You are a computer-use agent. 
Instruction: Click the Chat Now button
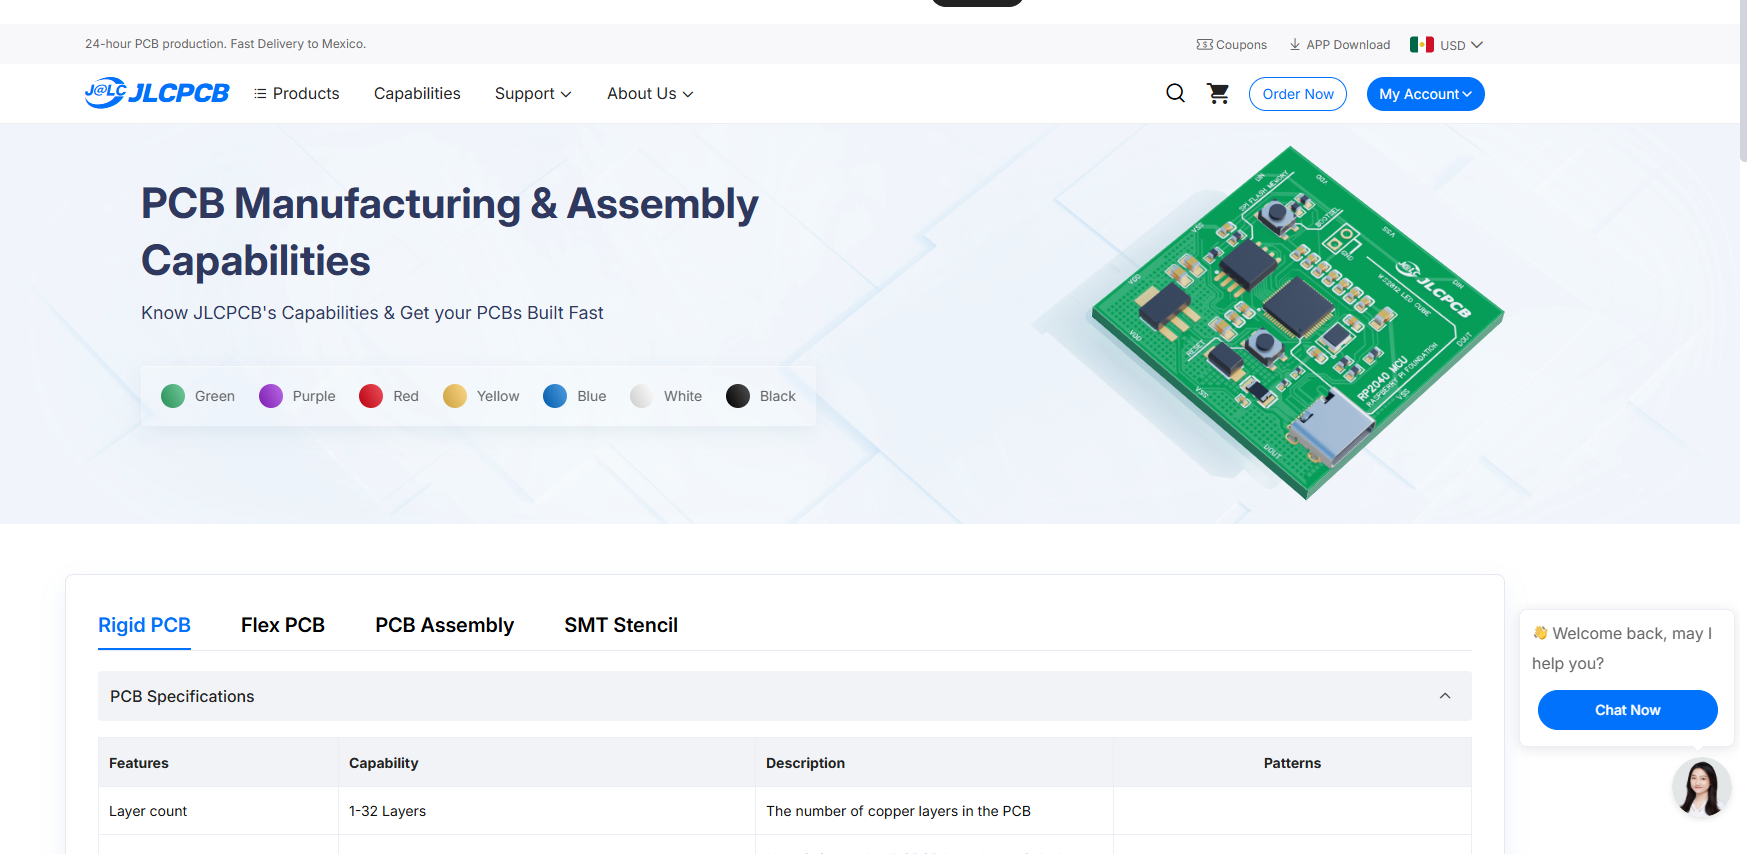1627,710
